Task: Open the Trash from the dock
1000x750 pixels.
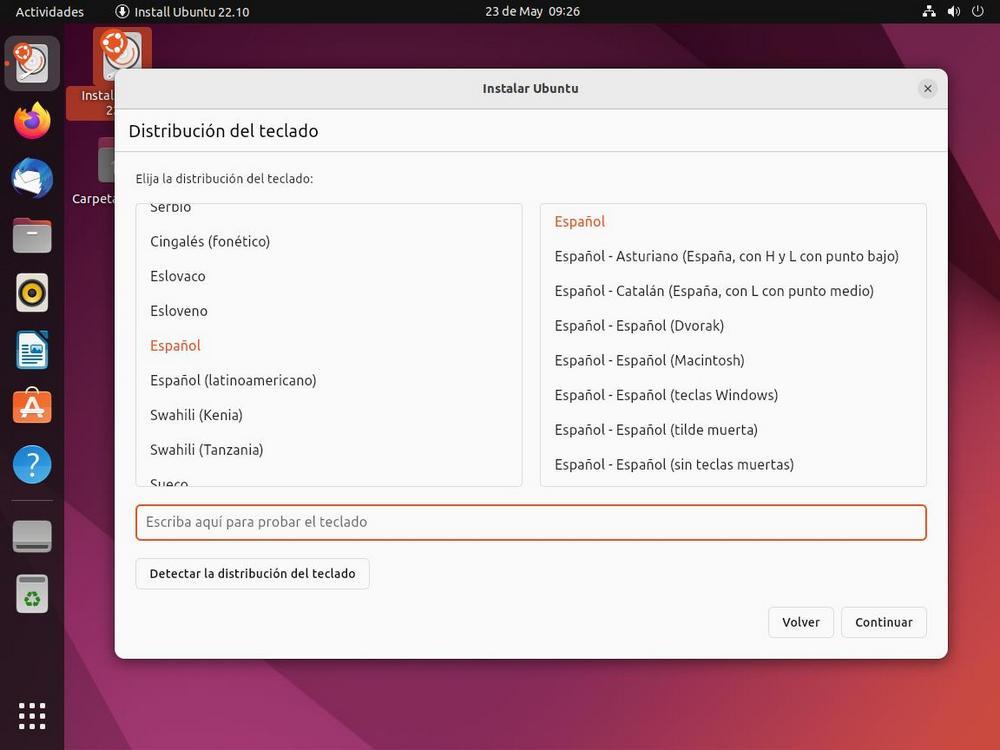Action: [x=32, y=594]
